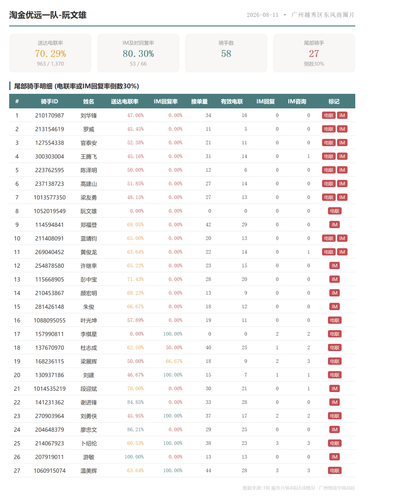Click the 47.06% rate in row 1
Viewport: 410px width, 500px height.
(135, 115)
